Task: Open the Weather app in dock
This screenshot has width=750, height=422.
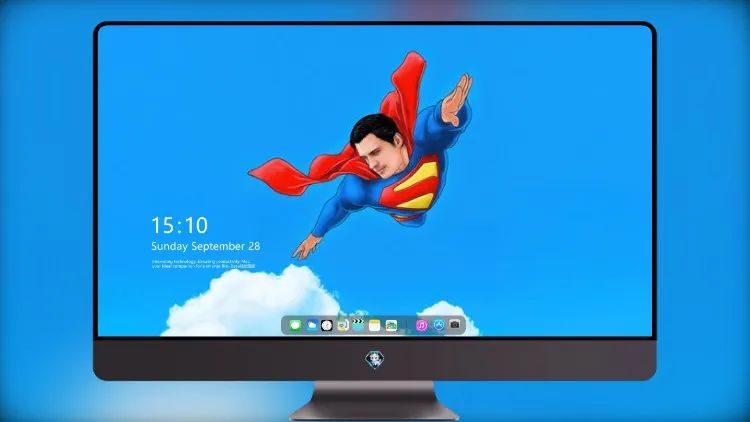Action: coord(311,325)
